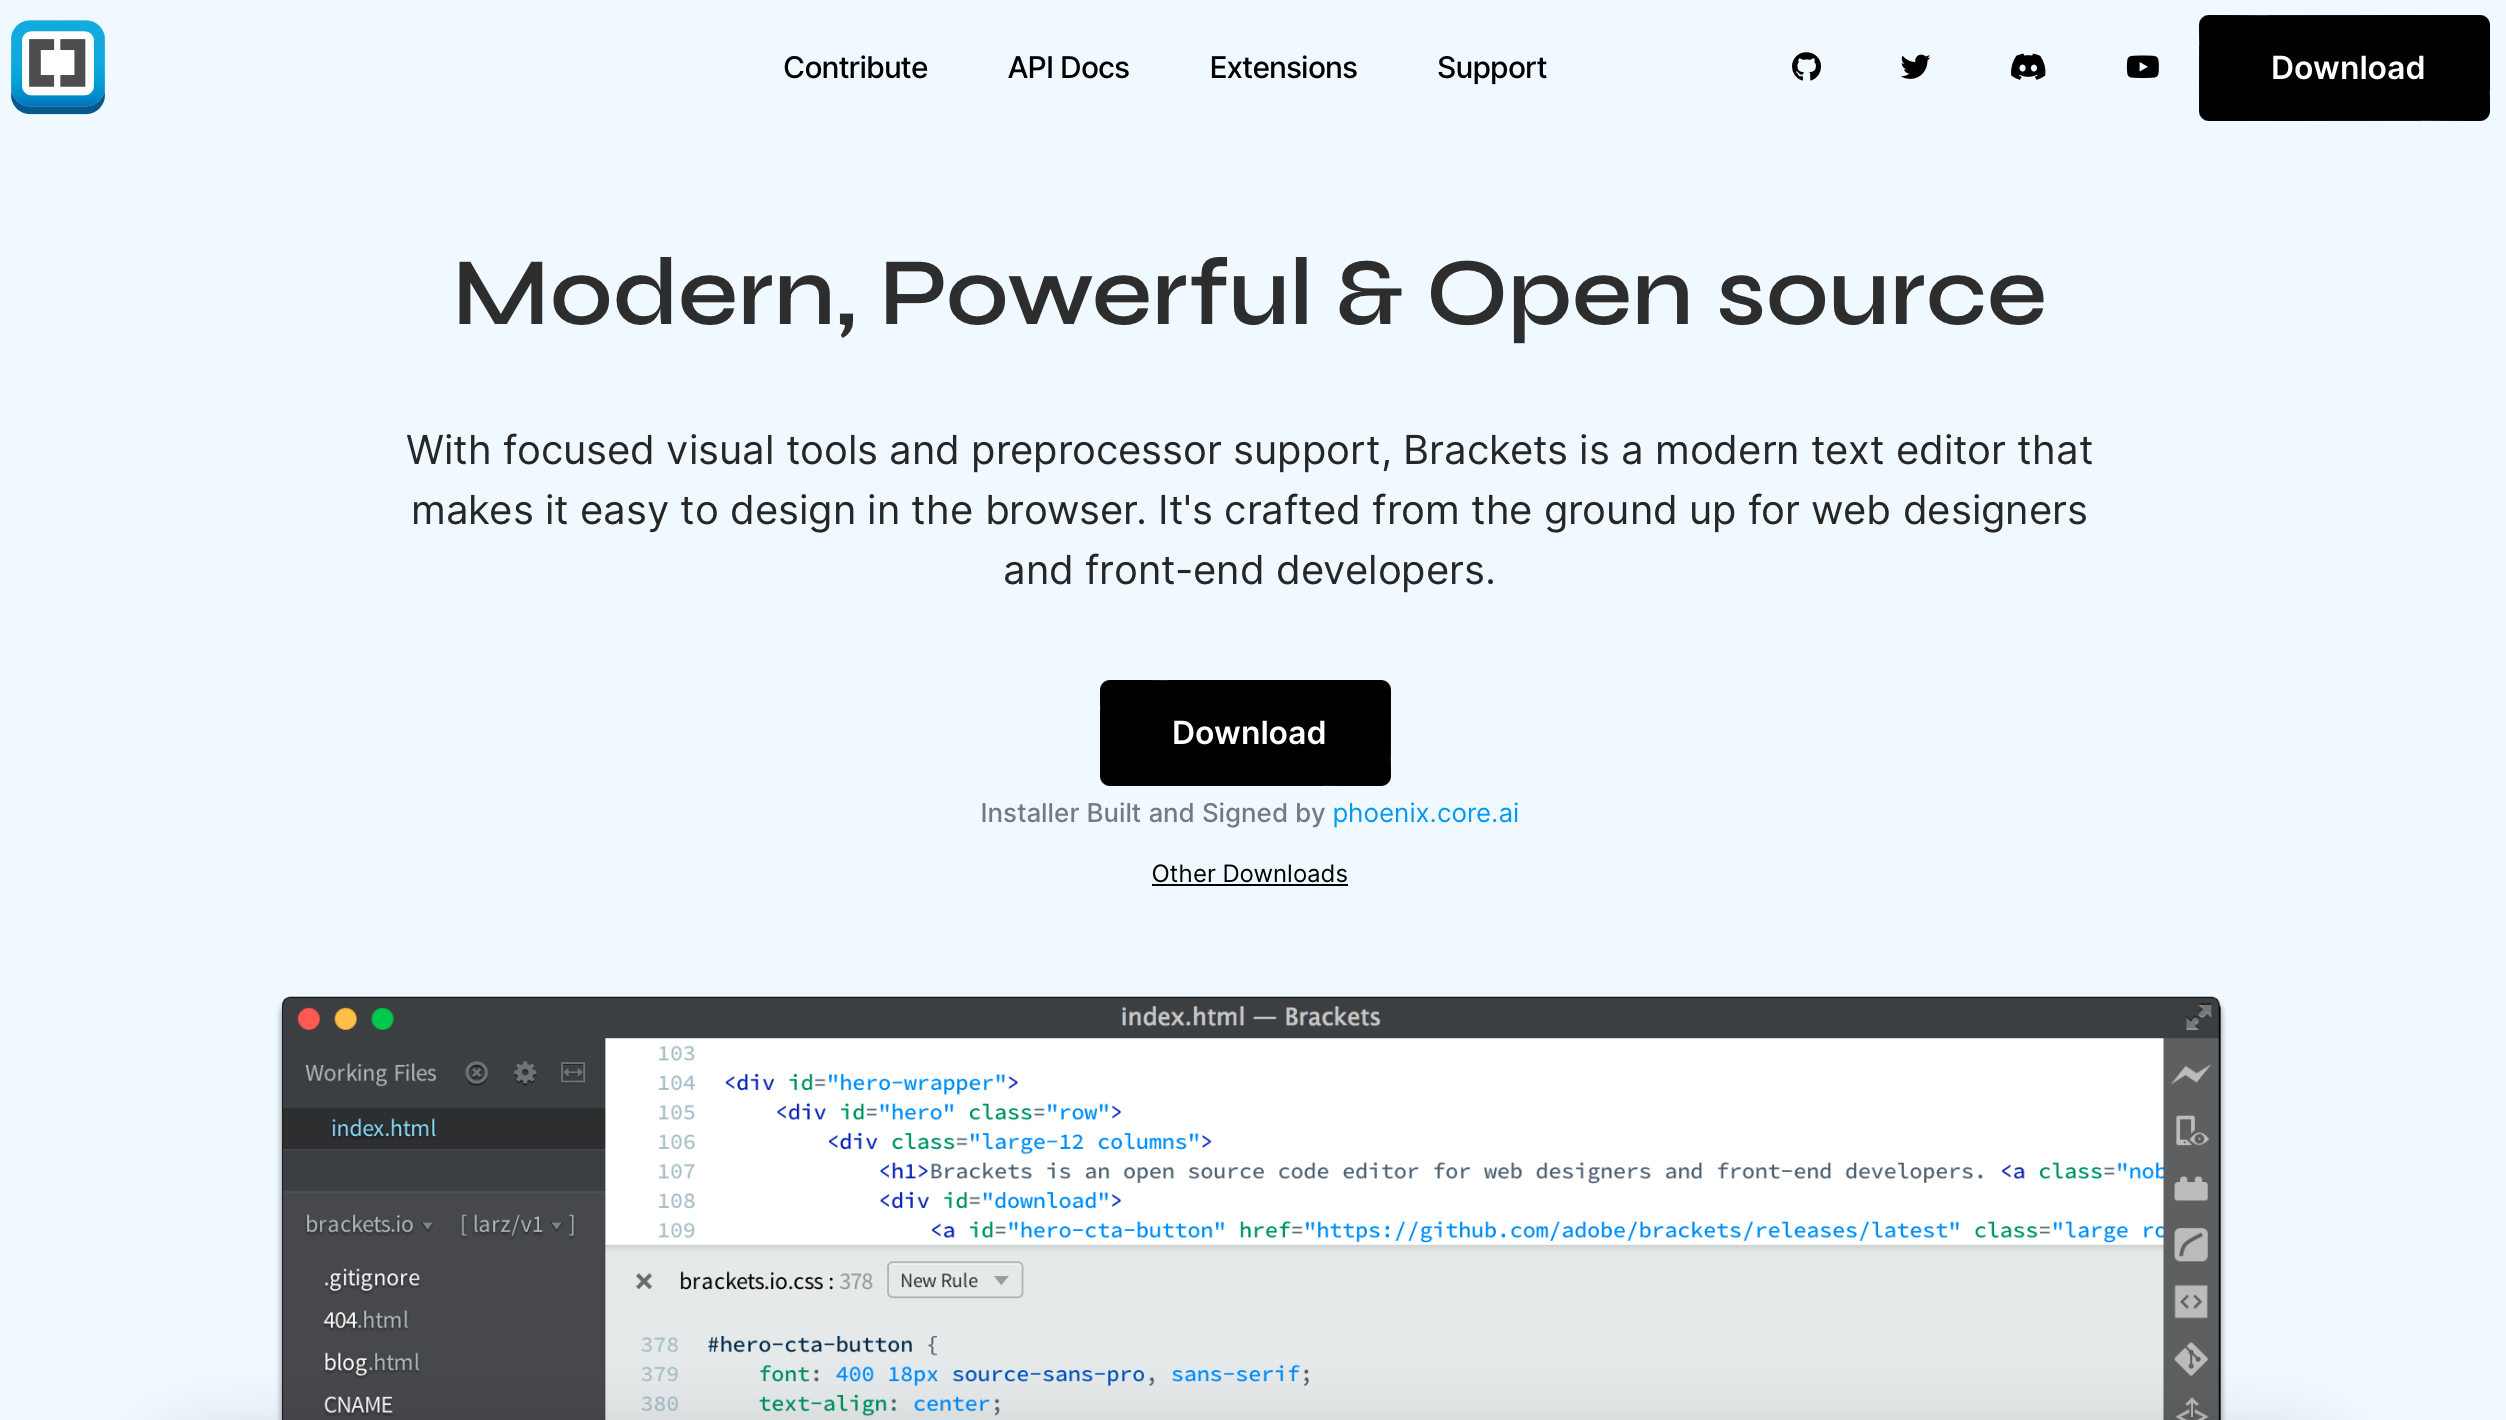Close the brackets.io.css inline editor
This screenshot has height=1420, width=2506.
[x=644, y=1281]
